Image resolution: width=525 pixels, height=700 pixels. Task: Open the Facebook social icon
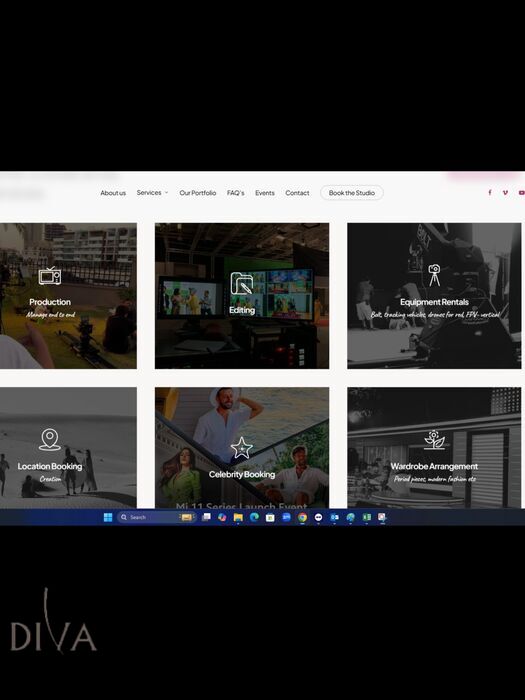point(490,192)
